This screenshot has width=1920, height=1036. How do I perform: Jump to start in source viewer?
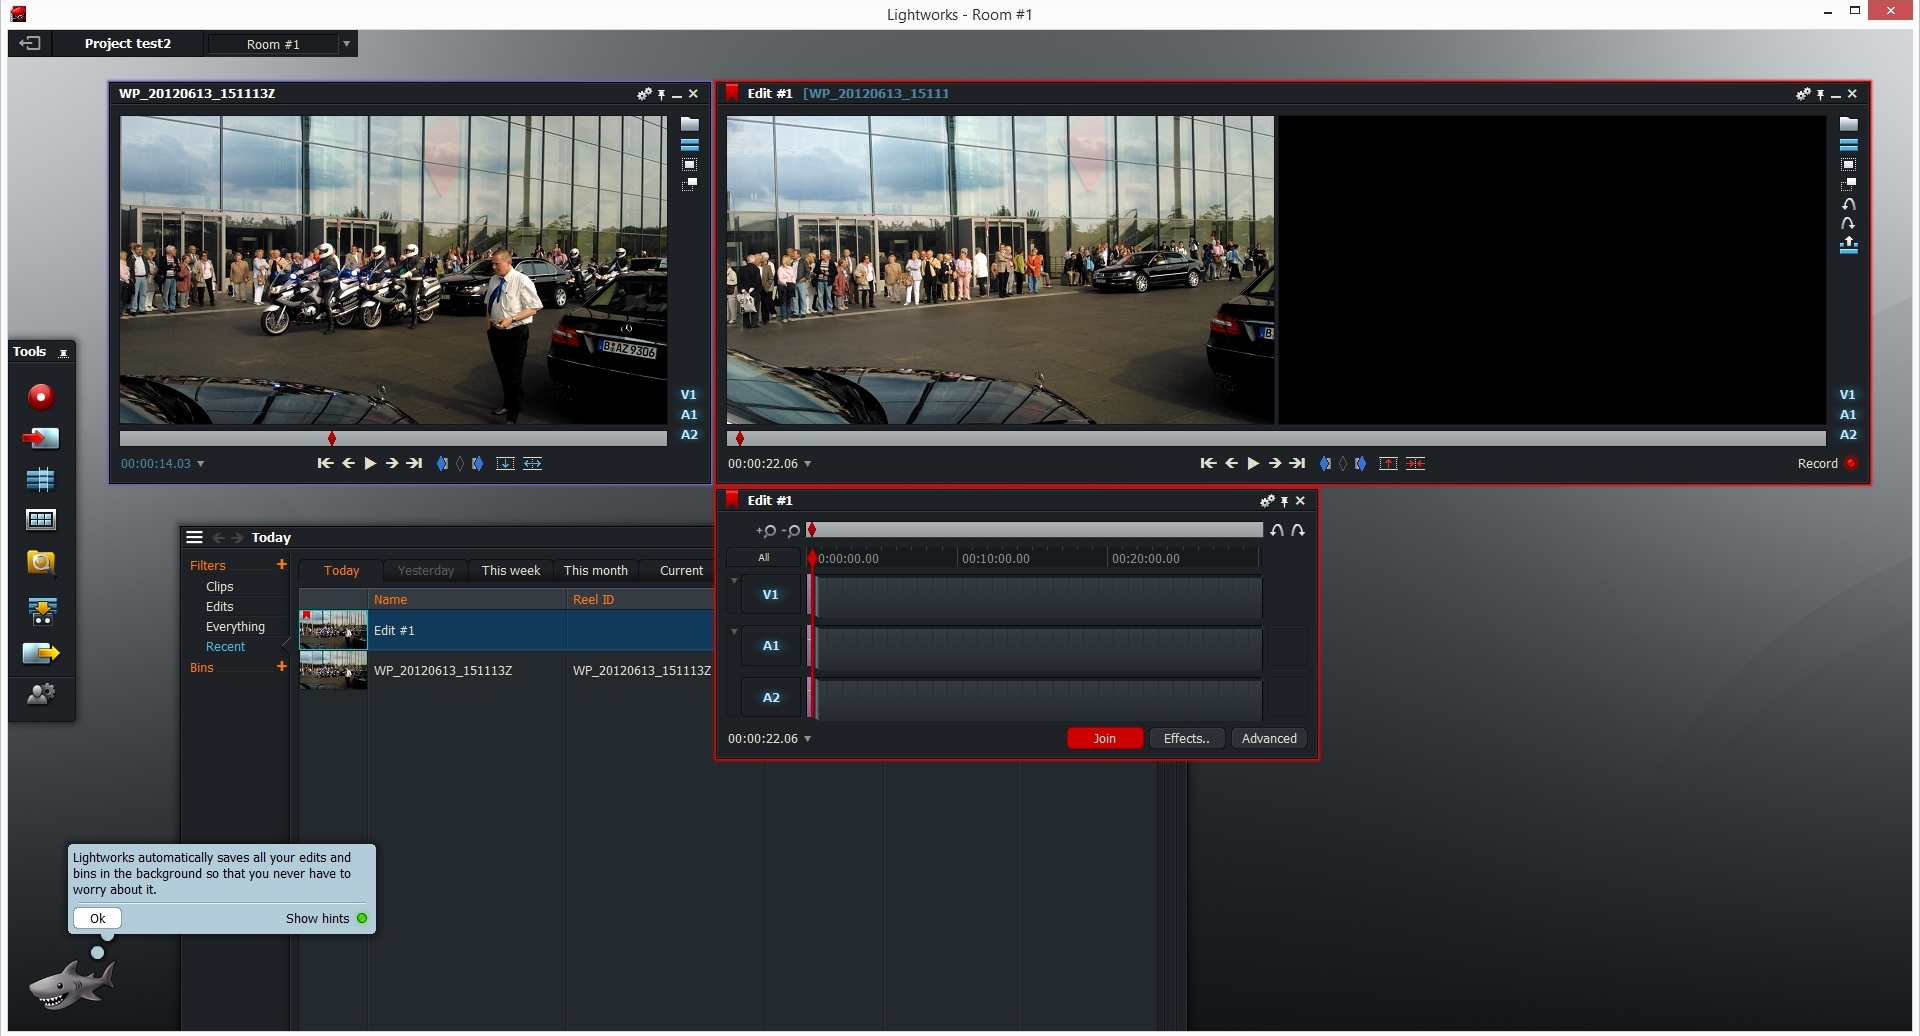point(325,463)
